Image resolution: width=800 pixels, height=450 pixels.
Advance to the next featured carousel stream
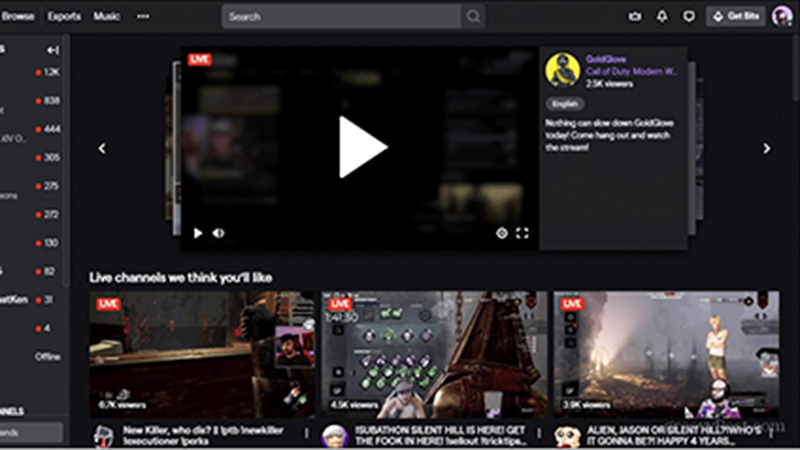click(x=767, y=148)
